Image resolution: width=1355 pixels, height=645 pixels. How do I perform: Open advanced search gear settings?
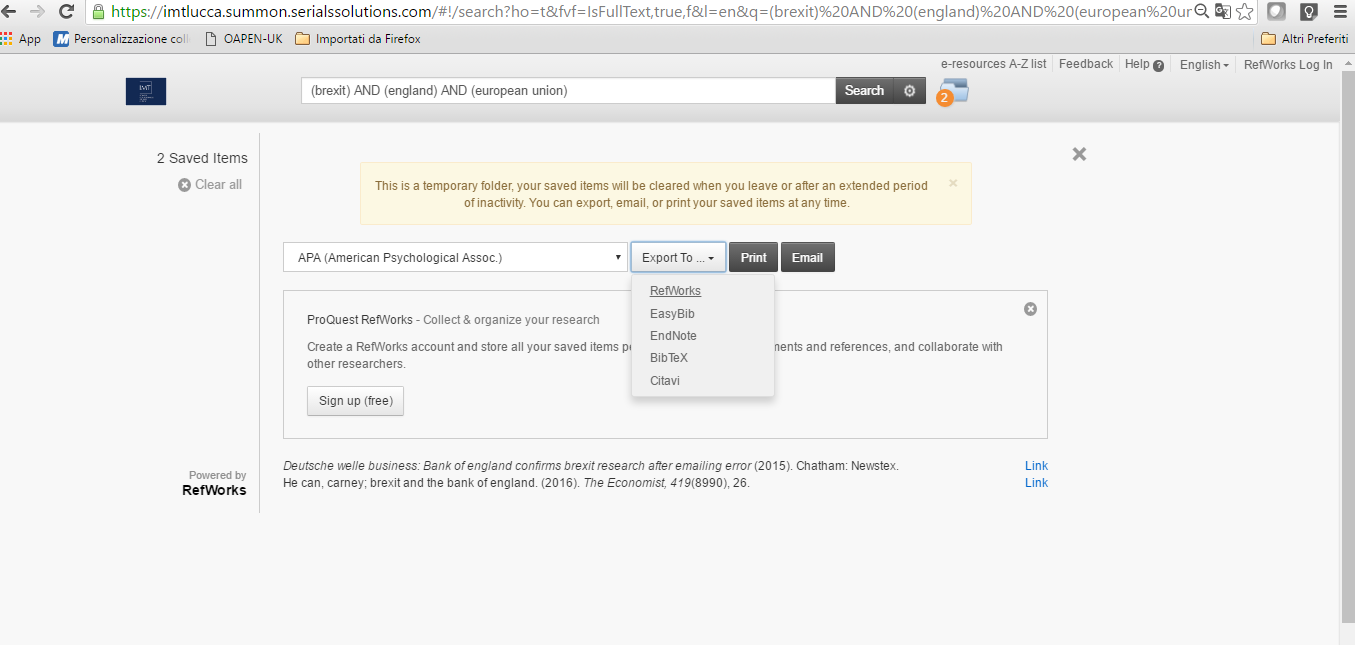[909, 91]
